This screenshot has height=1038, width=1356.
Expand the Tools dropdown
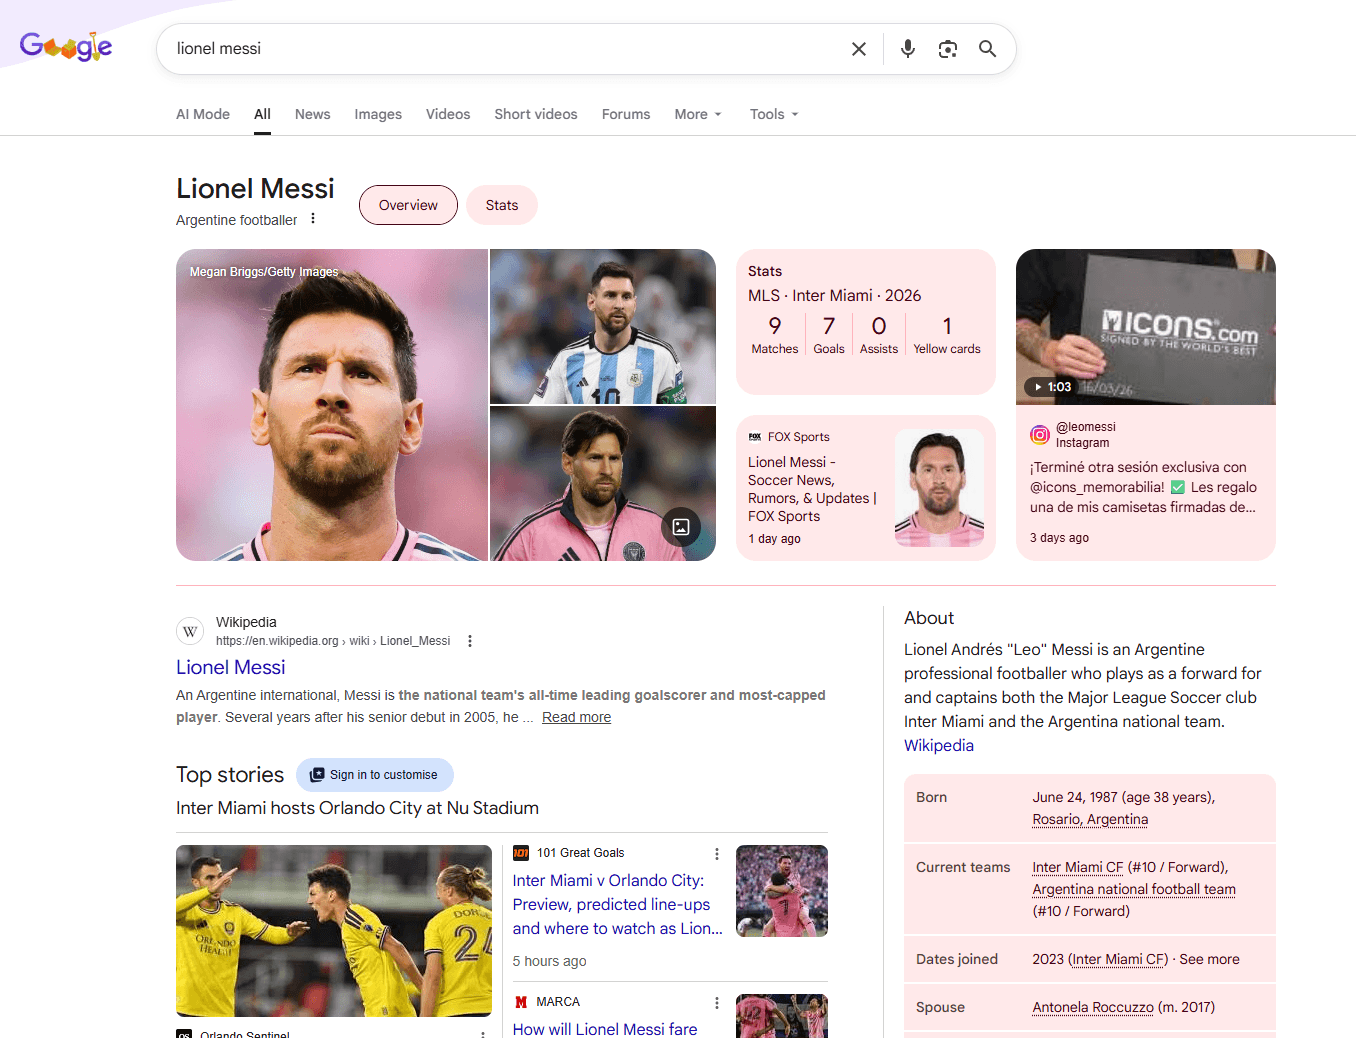click(x=775, y=114)
